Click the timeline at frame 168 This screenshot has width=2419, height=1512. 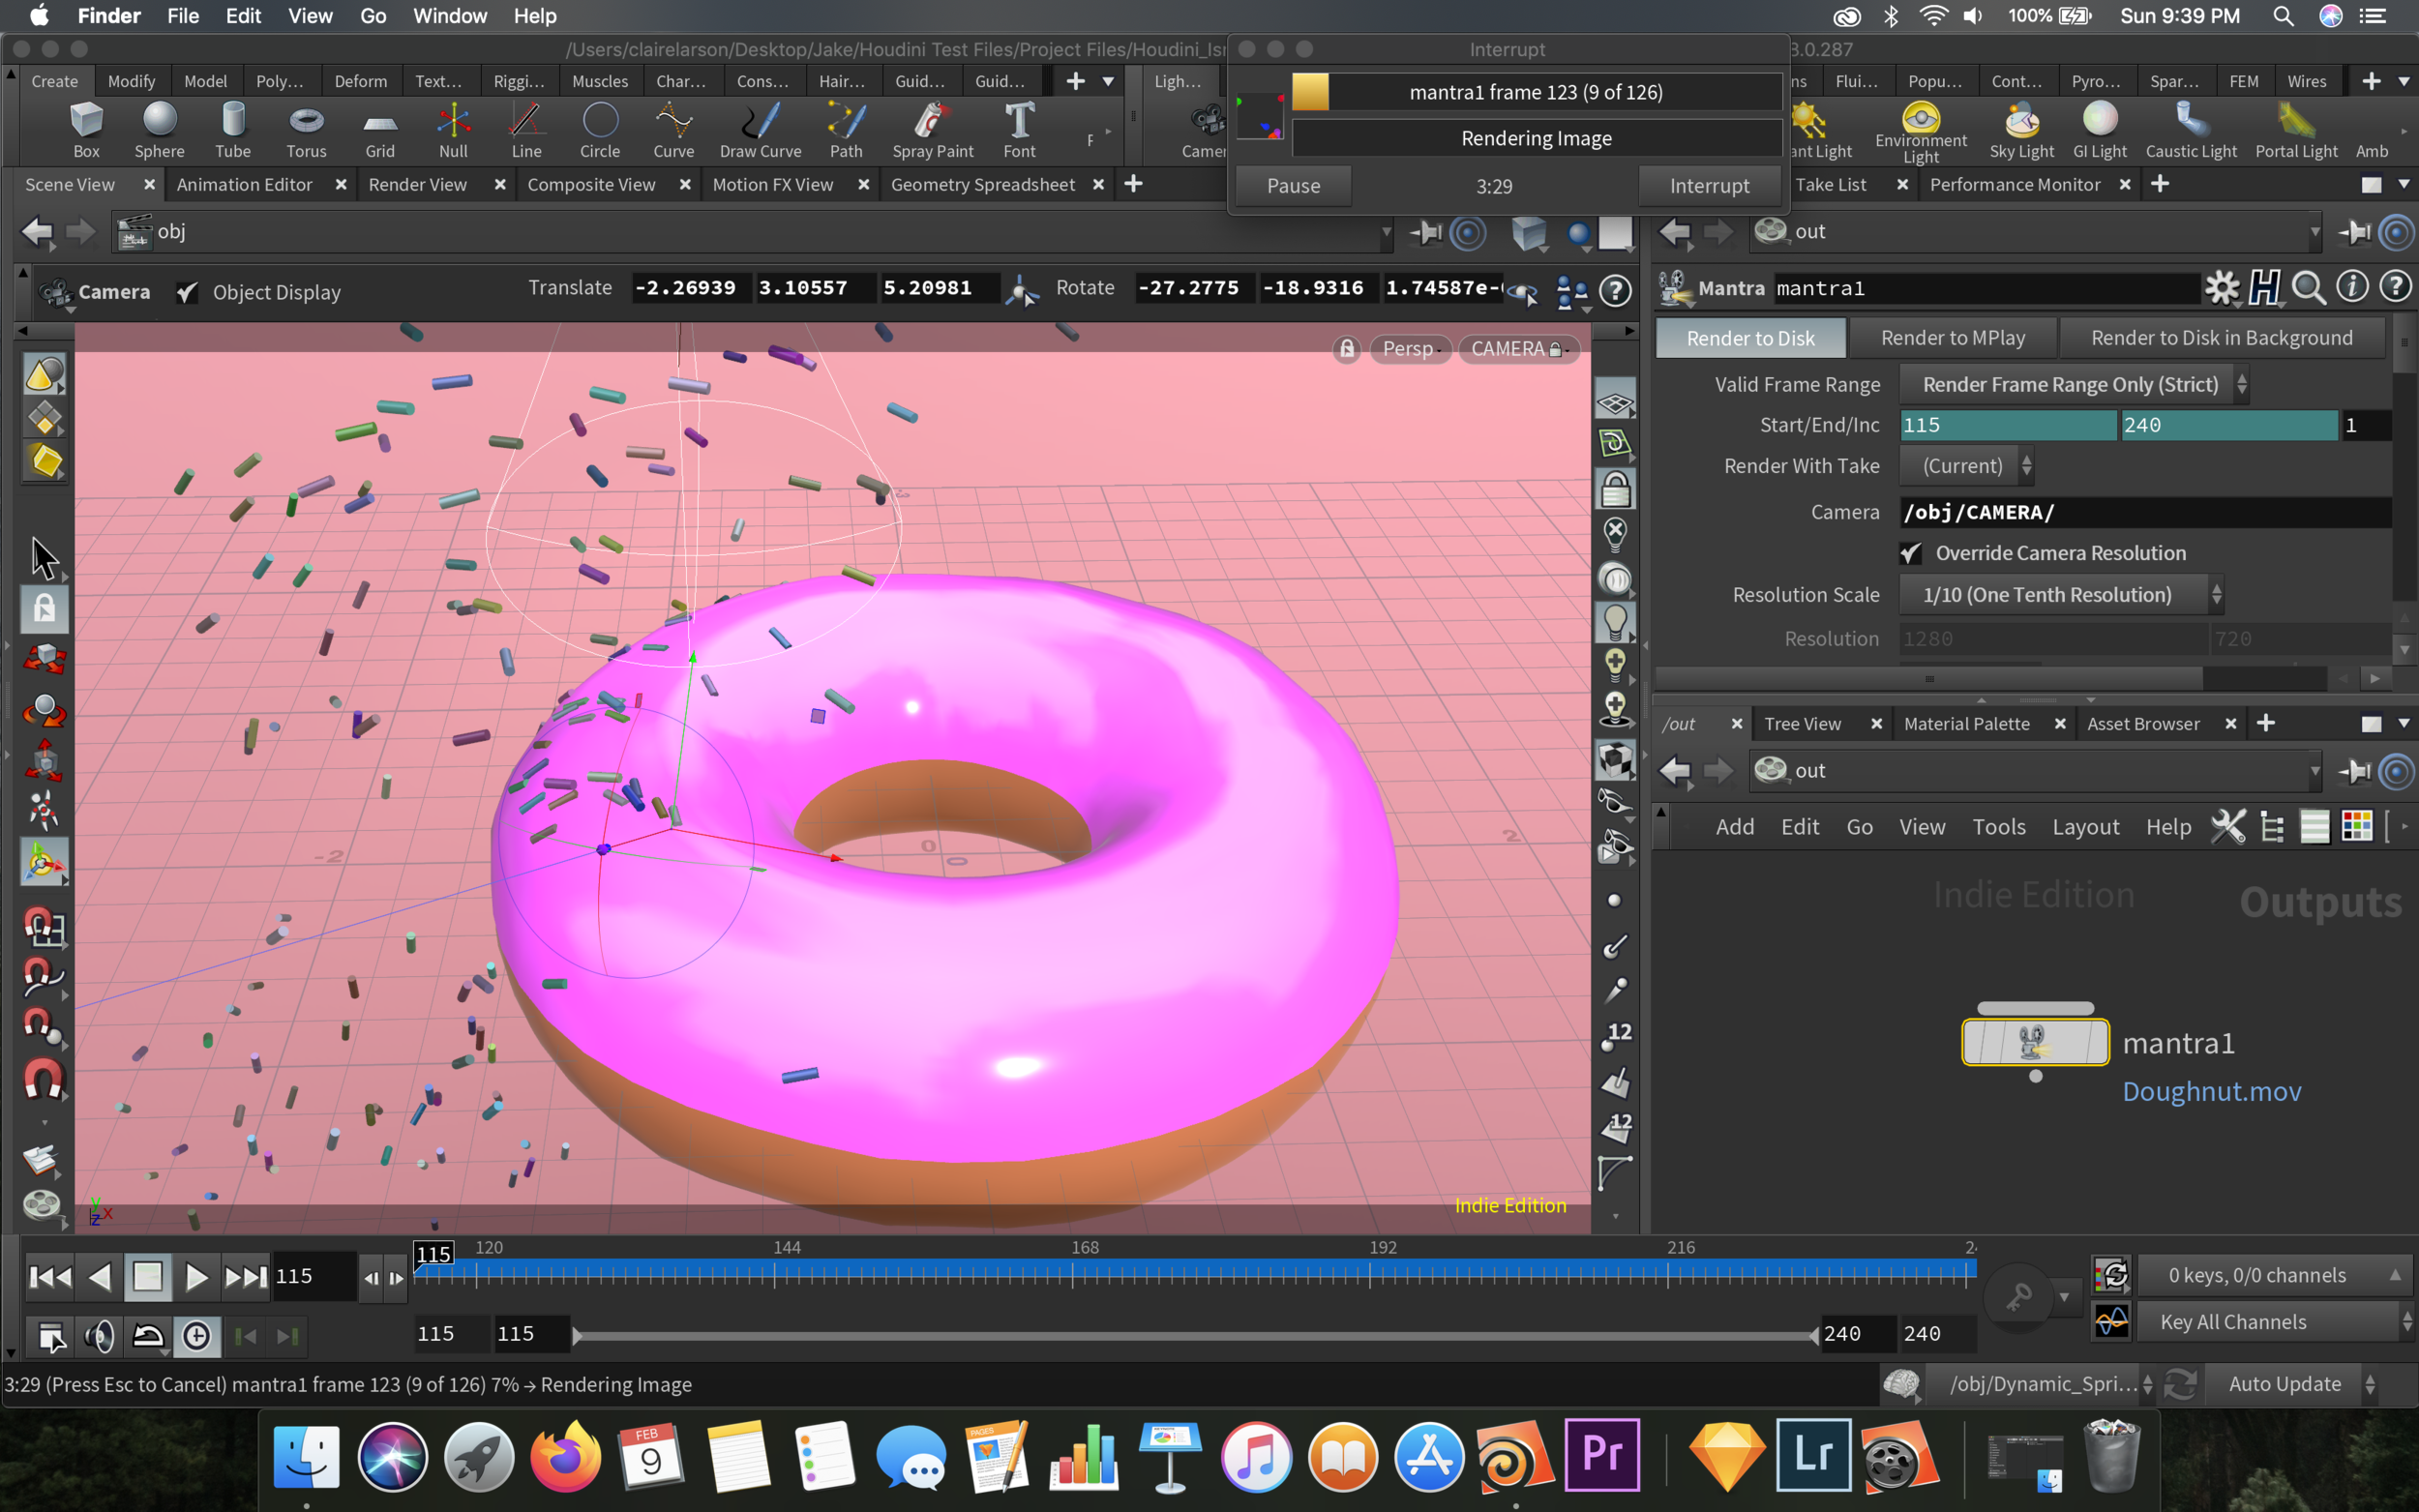point(1072,1274)
